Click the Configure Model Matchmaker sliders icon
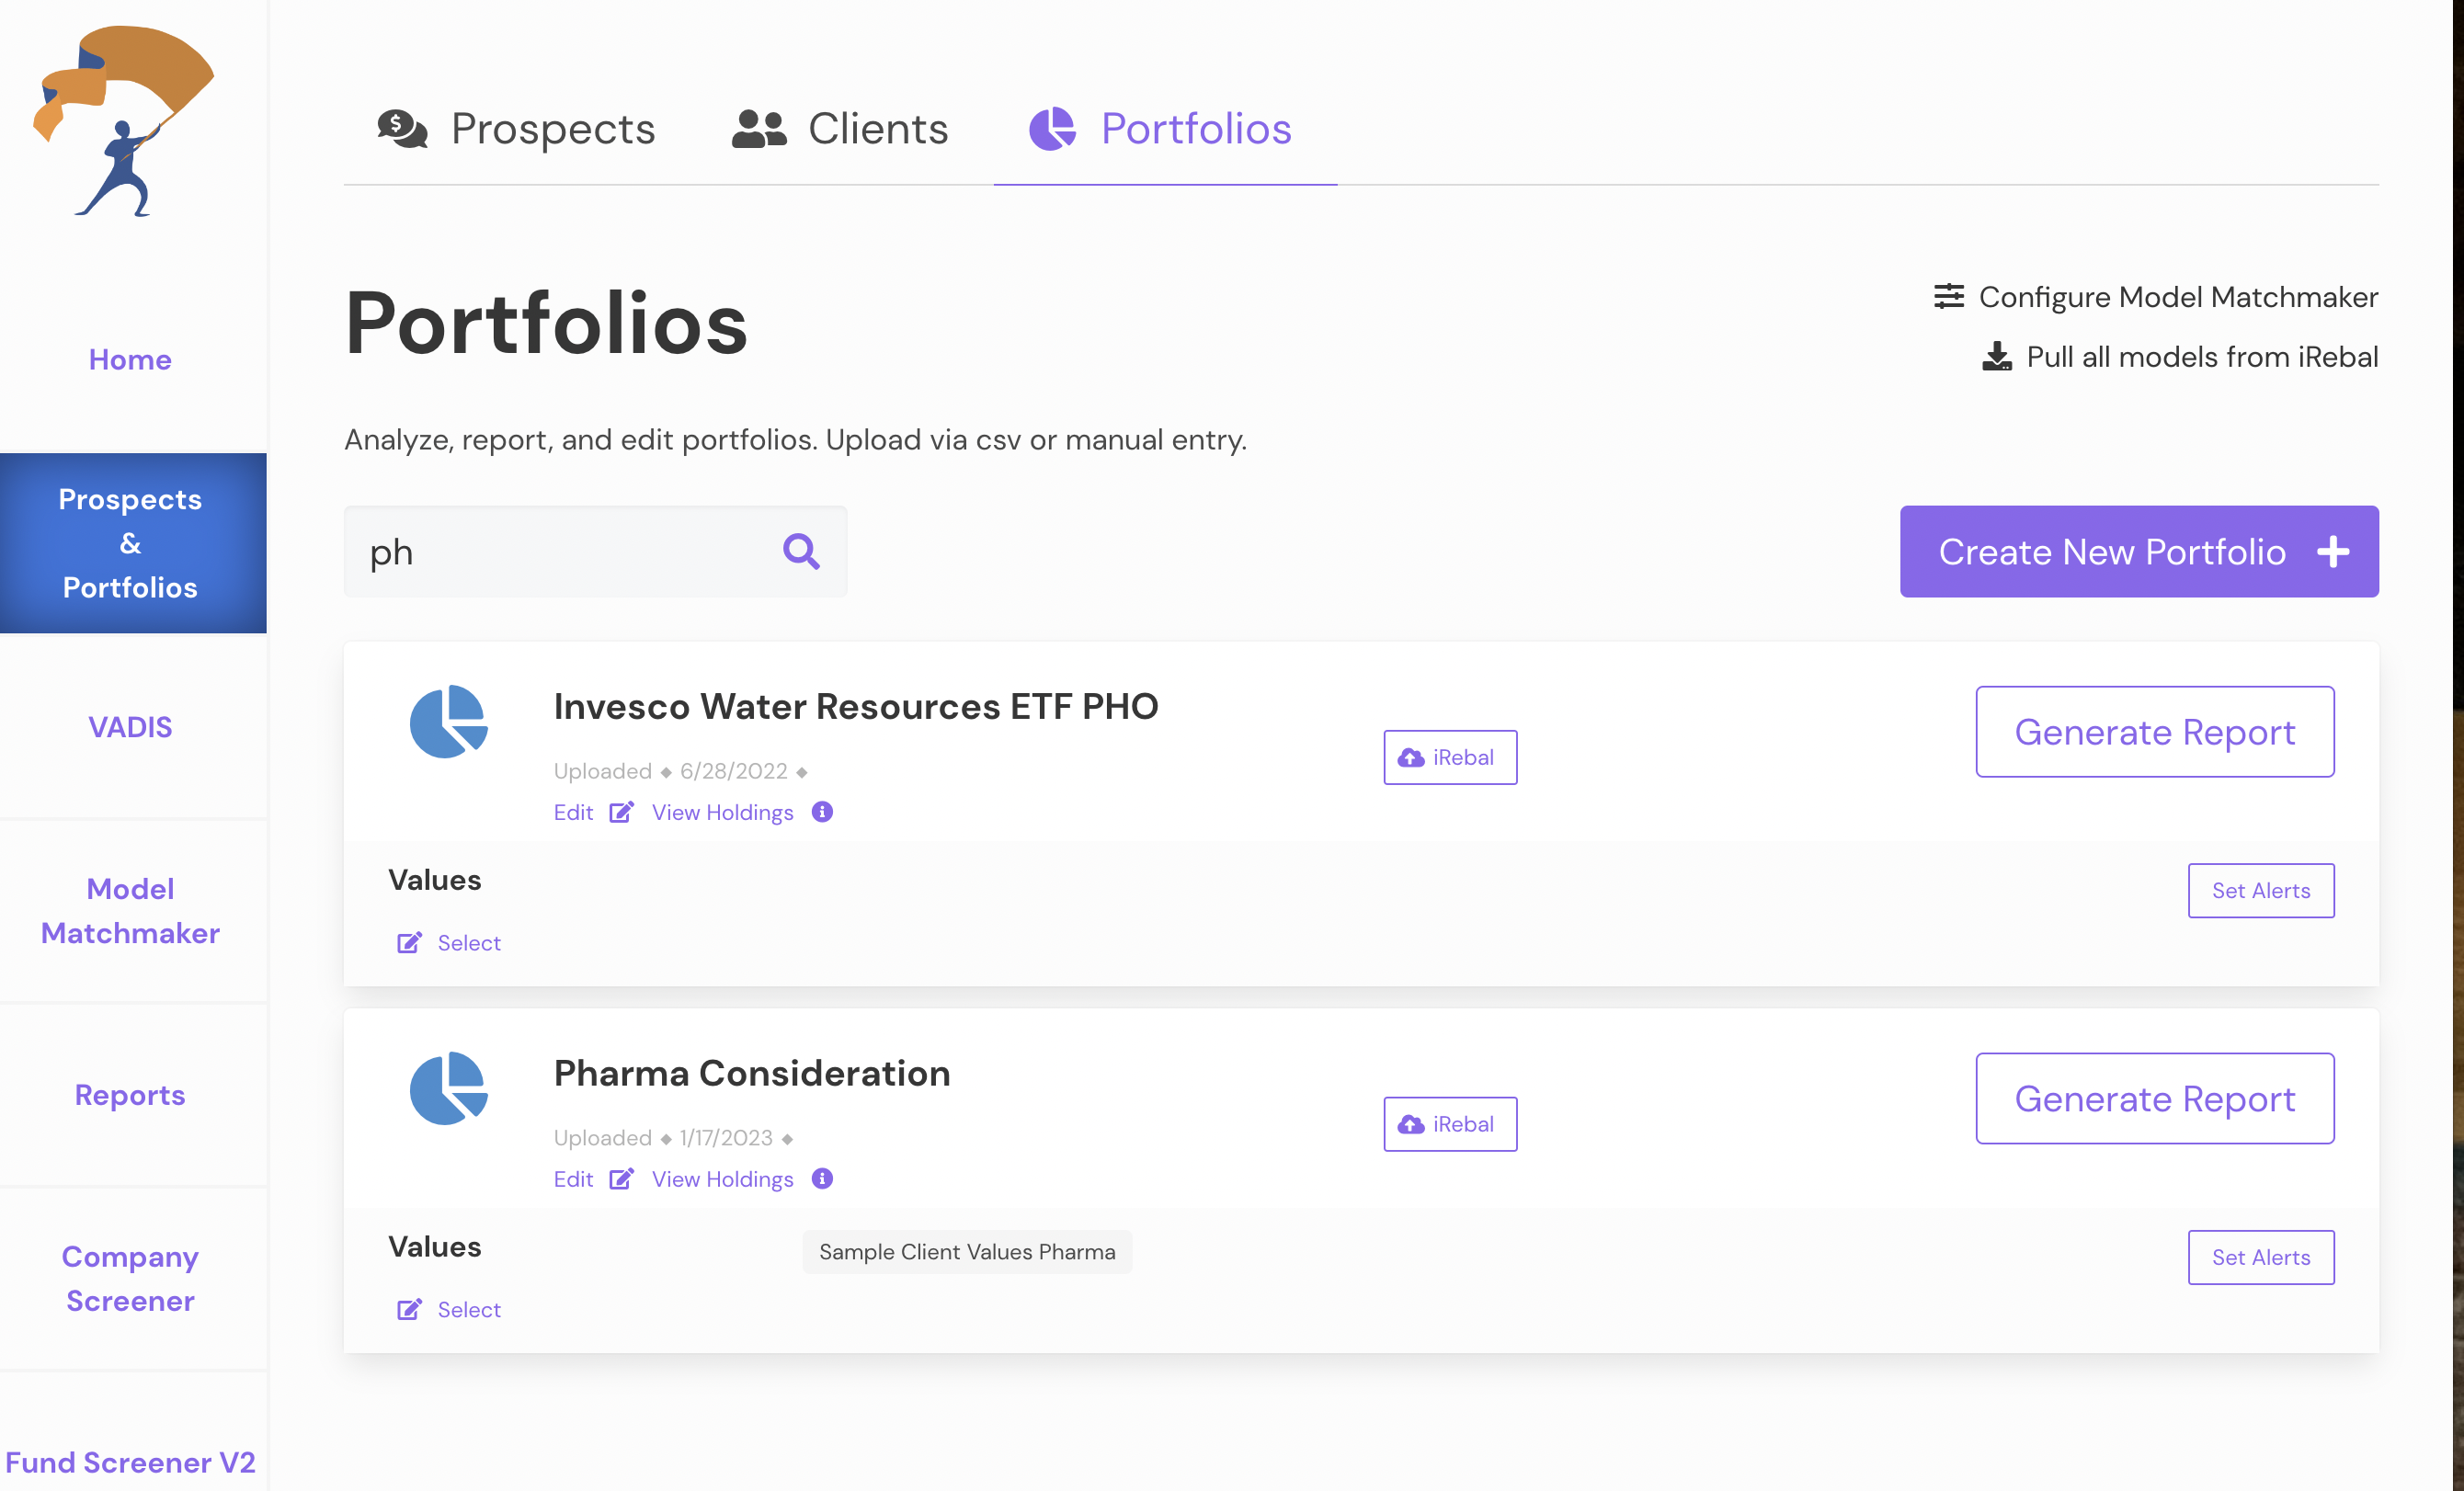 1949,297
